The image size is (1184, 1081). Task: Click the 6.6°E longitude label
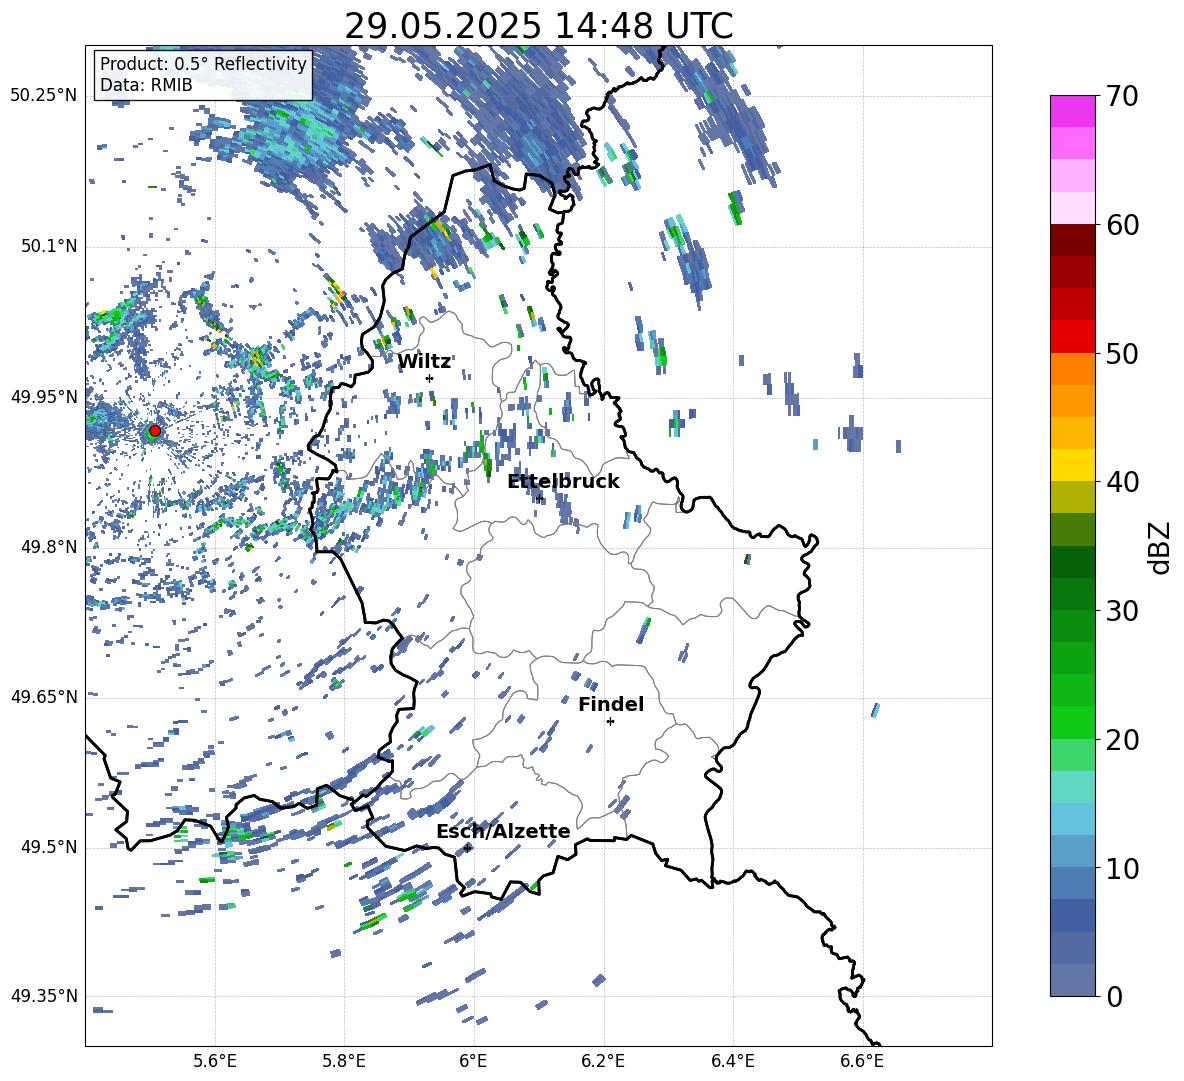pos(862,1061)
